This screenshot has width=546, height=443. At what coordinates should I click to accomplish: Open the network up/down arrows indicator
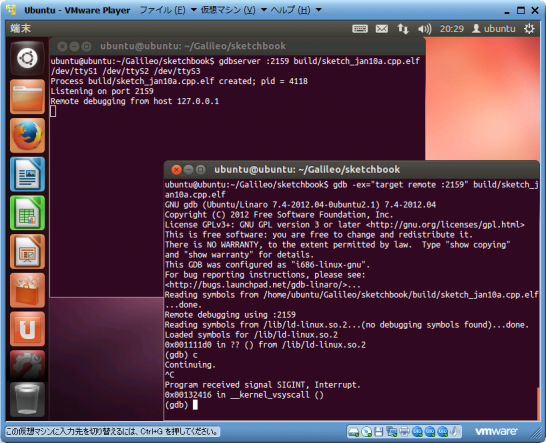point(403,29)
